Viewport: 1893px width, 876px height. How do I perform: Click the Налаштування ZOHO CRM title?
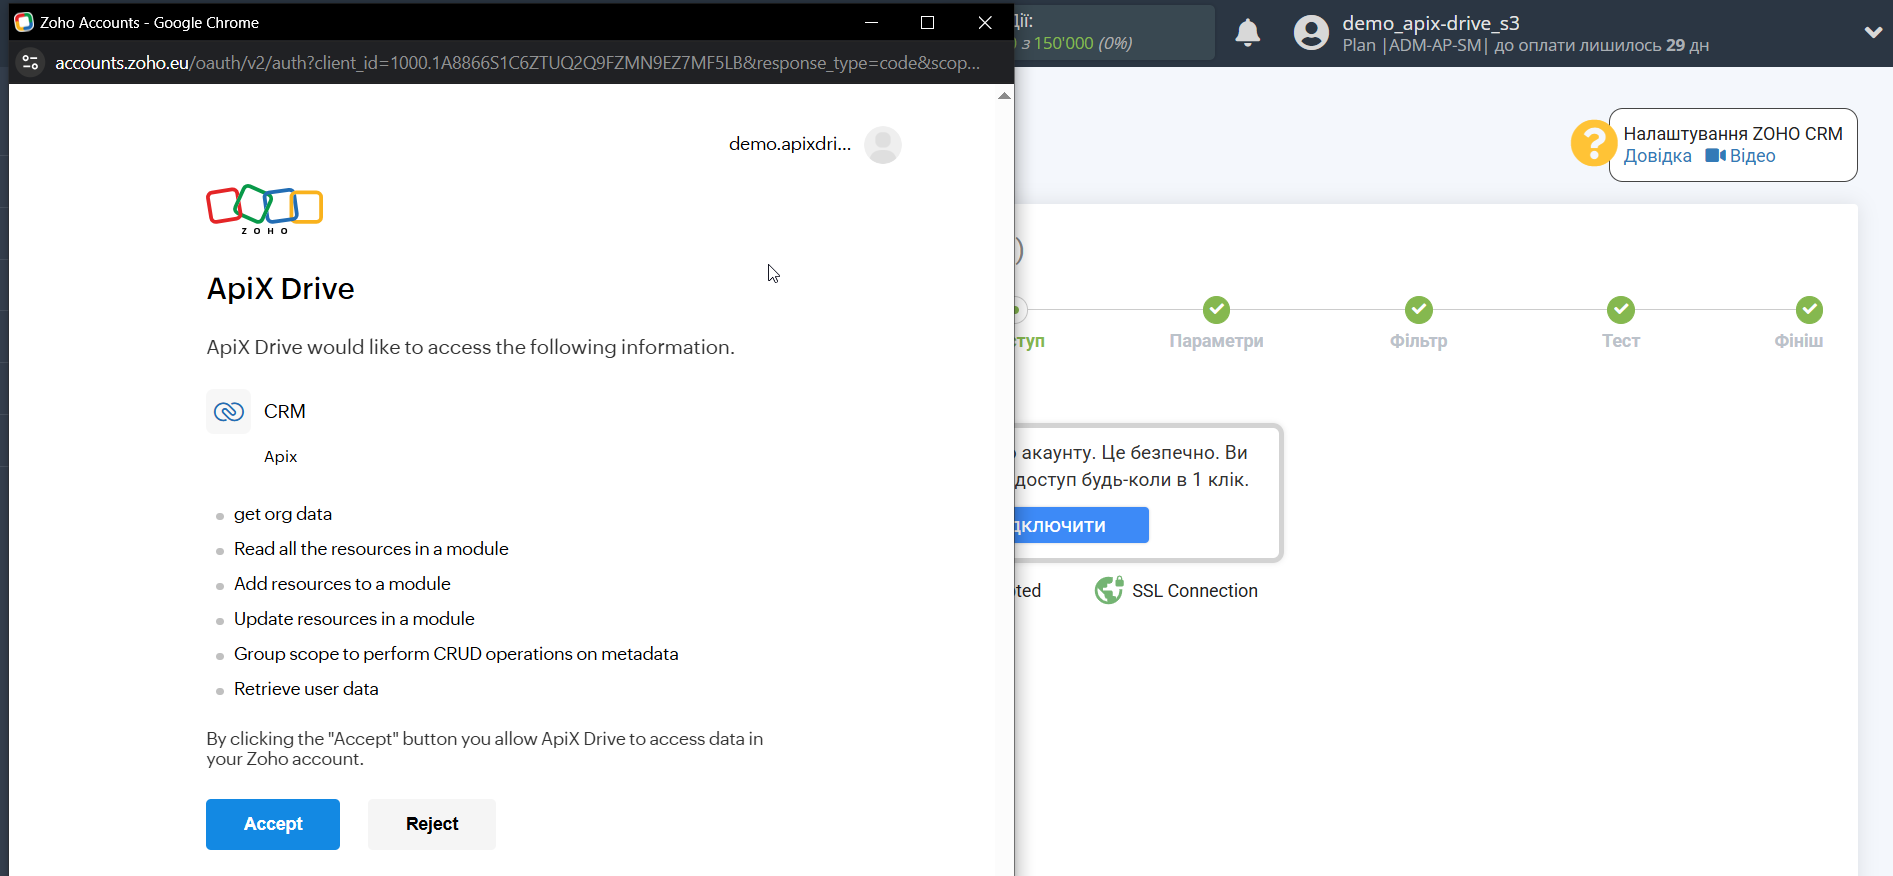1732,134
